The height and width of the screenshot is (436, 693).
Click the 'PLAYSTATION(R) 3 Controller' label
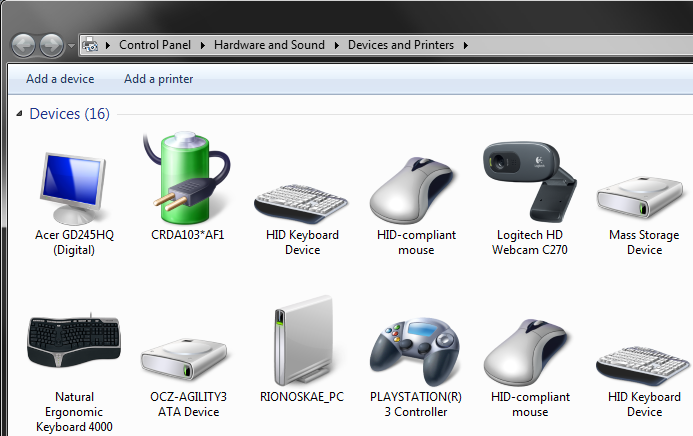(x=415, y=404)
